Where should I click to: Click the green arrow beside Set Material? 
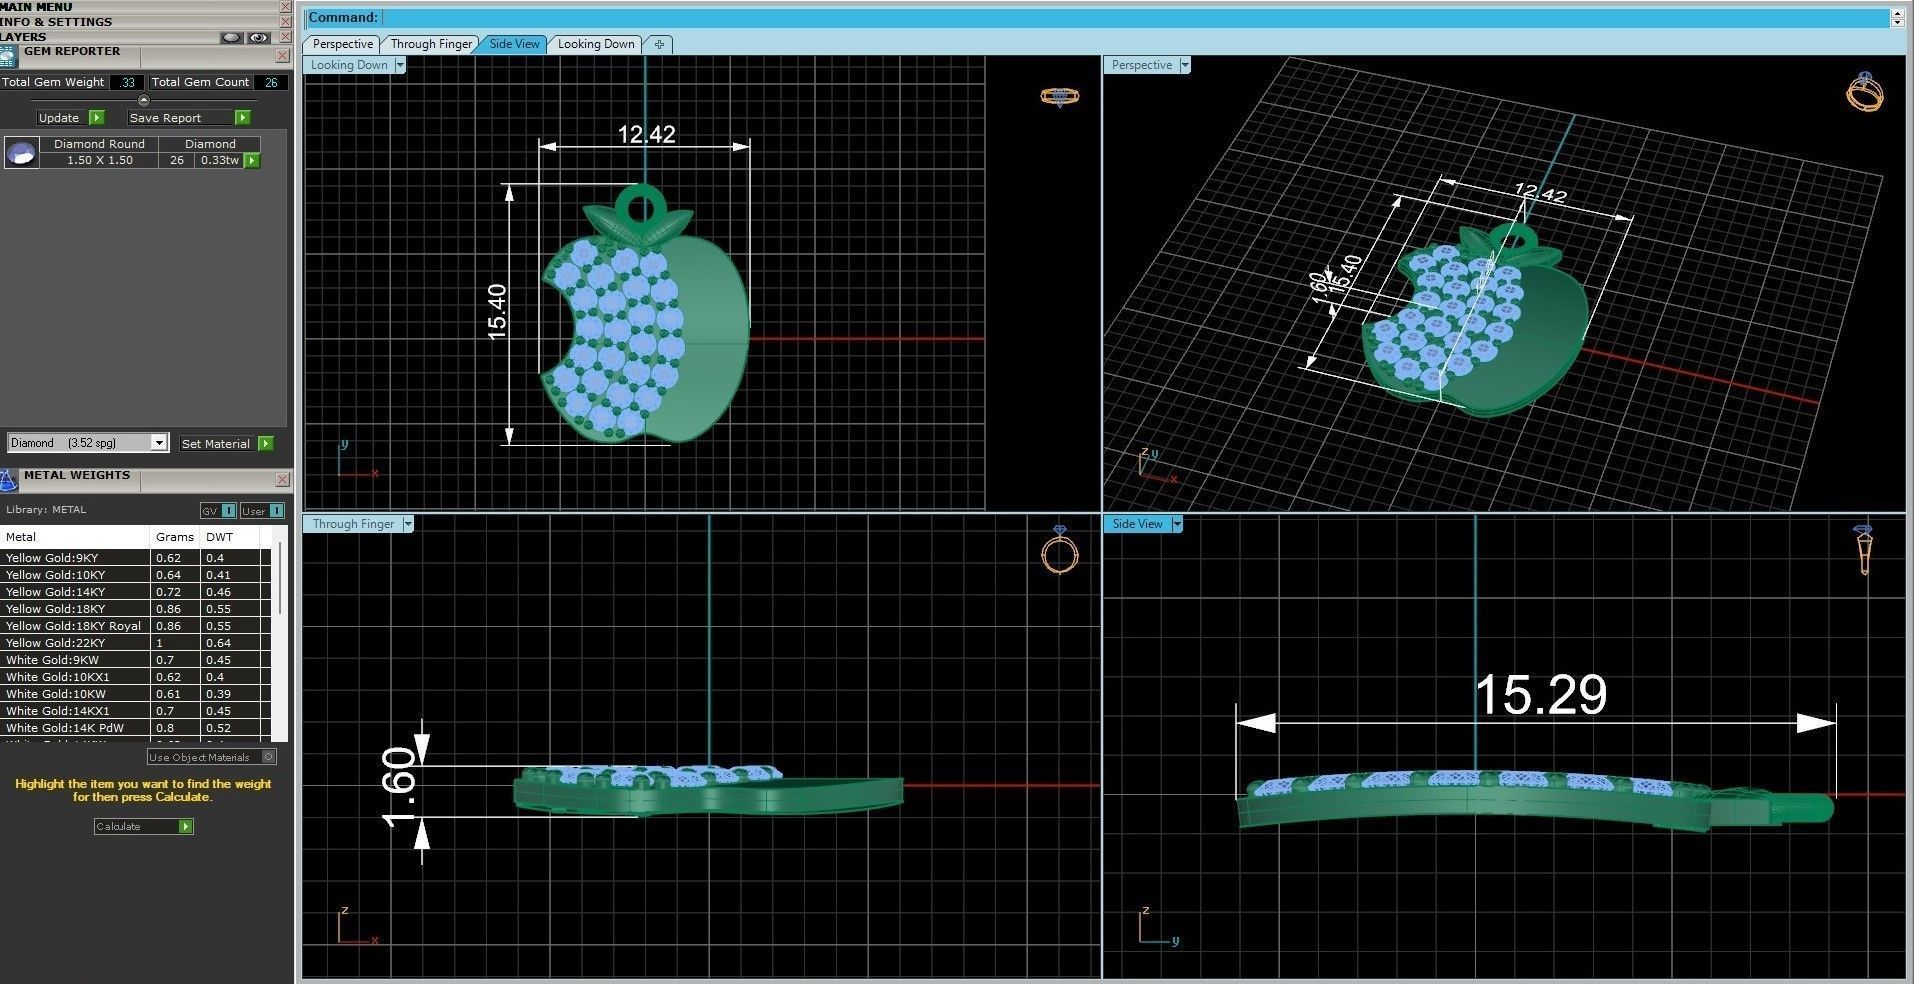265,443
